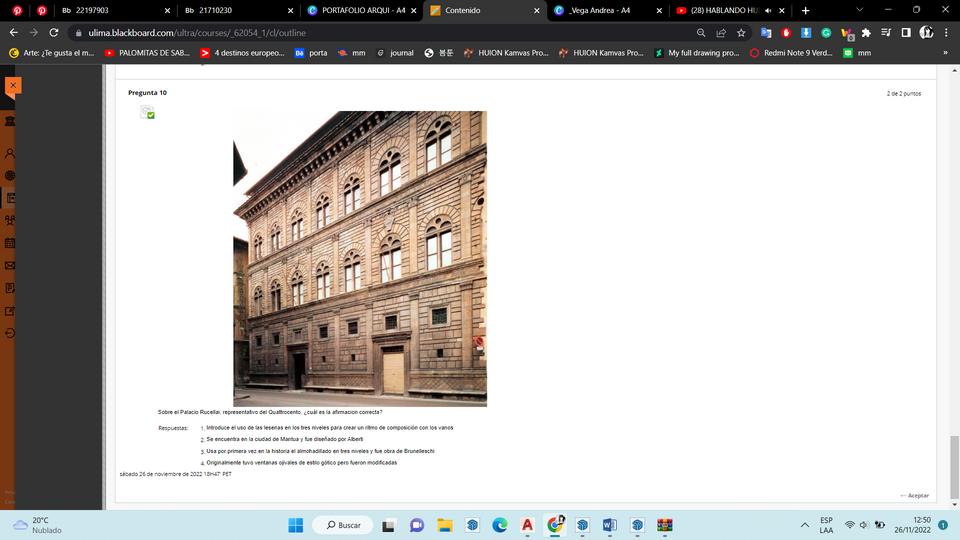This screenshot has width=960, height=540.
Task: Bookmark this page with the star icon
Action: tap(741, 32)
